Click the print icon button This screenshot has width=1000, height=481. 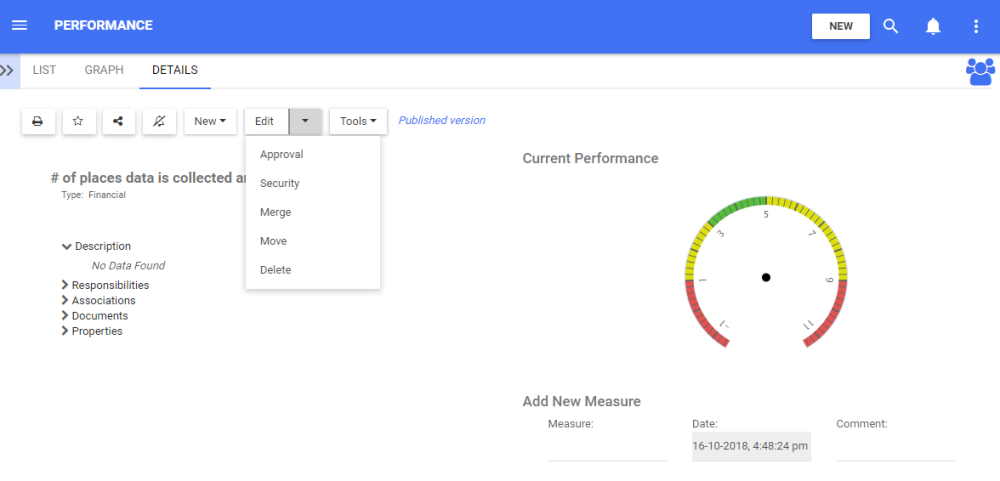[38, 121]
